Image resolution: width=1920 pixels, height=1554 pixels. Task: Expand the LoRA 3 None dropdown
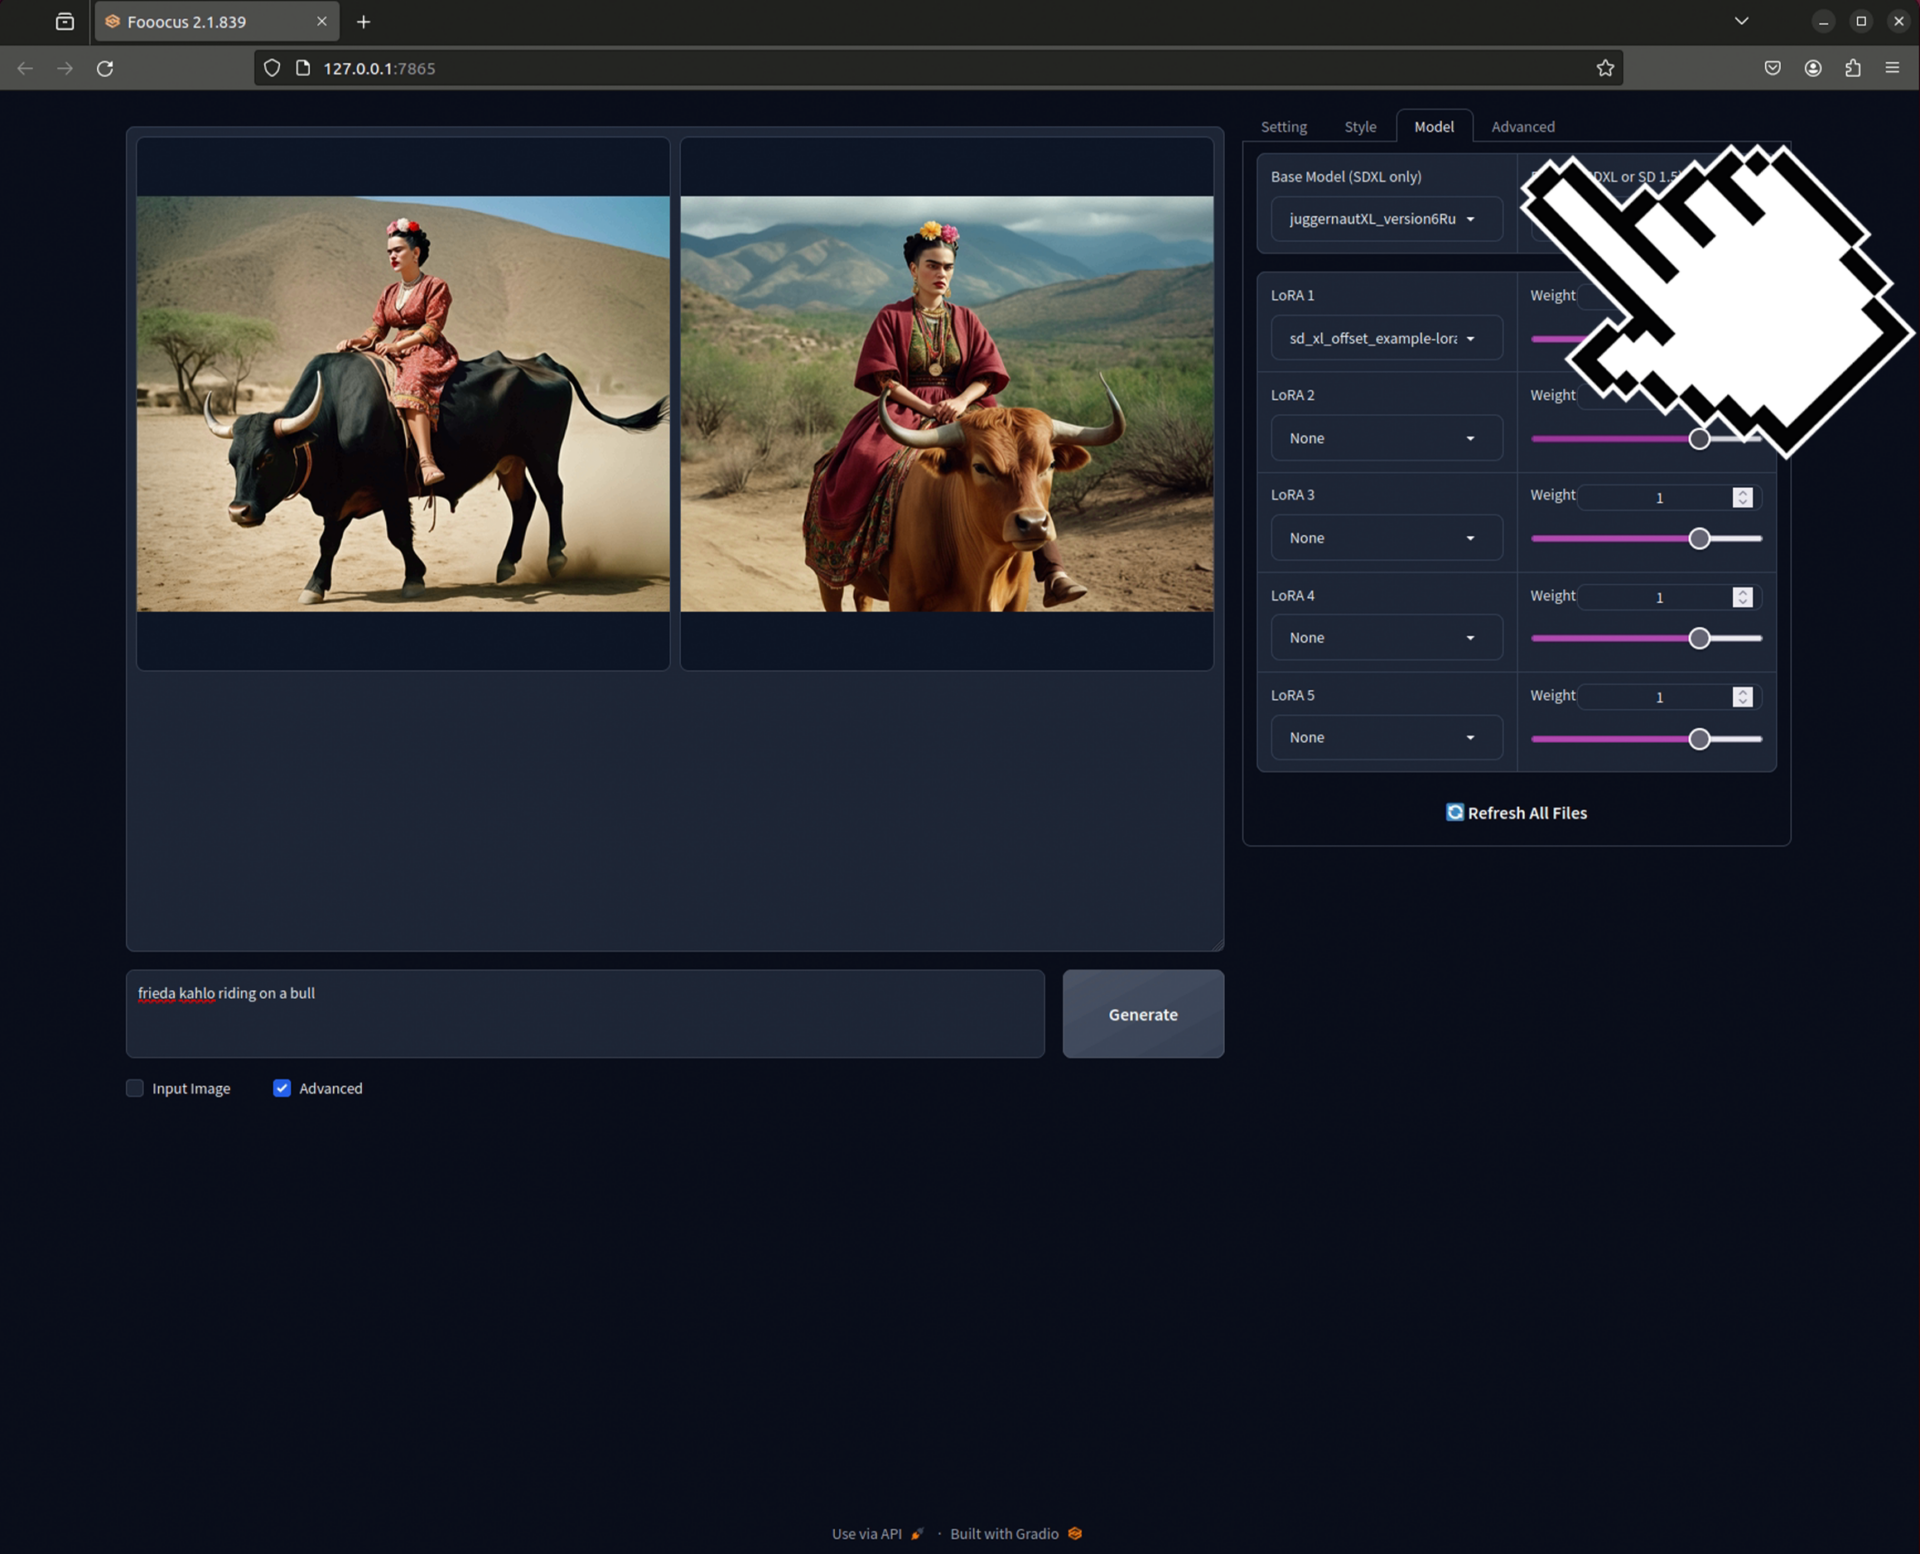(x=1386, y=538)
